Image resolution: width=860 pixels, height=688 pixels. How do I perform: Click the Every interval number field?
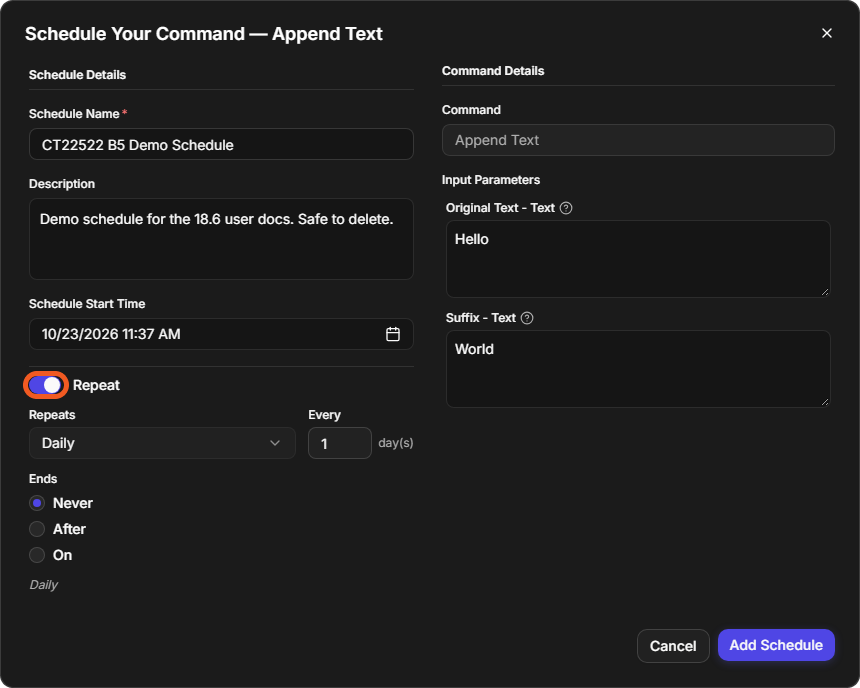tap(340, 443)
